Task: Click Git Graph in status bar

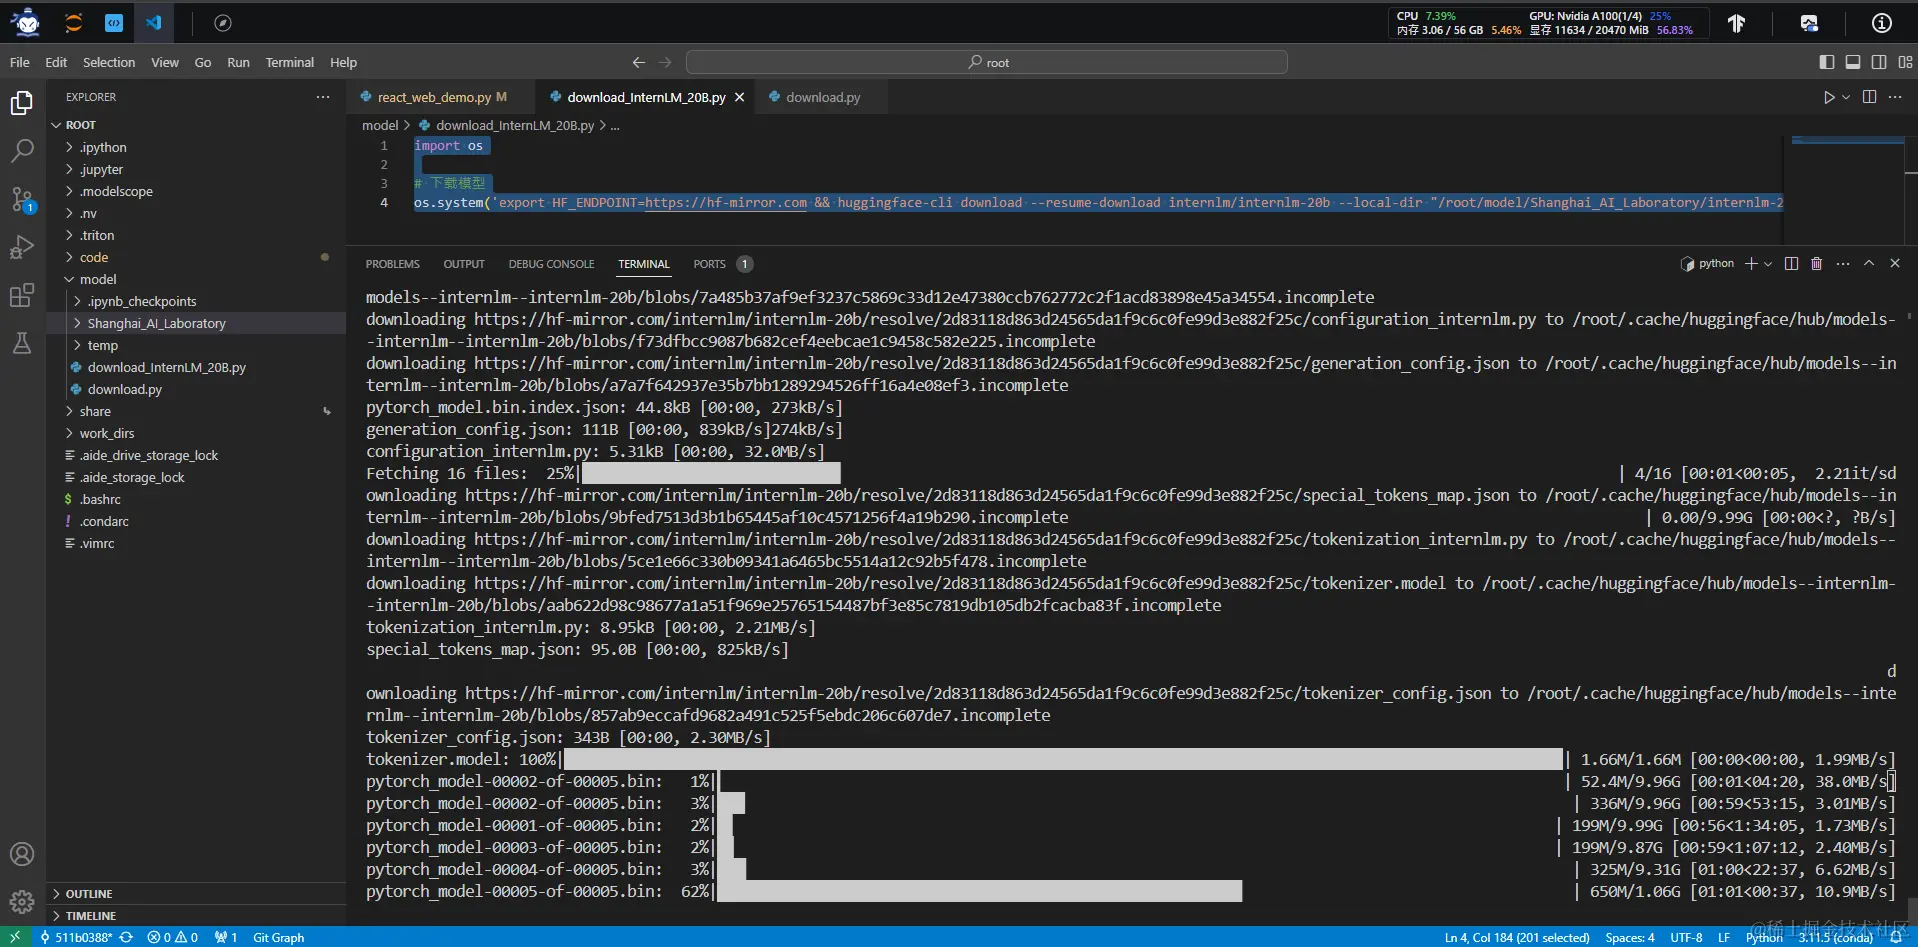Action: pyautogui.click(x=278, y=937)
